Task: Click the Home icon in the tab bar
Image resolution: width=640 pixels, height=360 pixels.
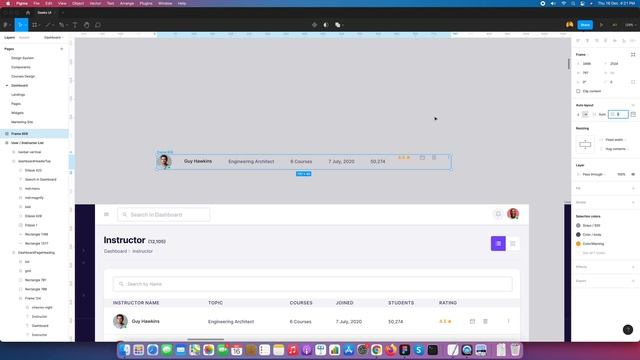Action: [28, 13]
